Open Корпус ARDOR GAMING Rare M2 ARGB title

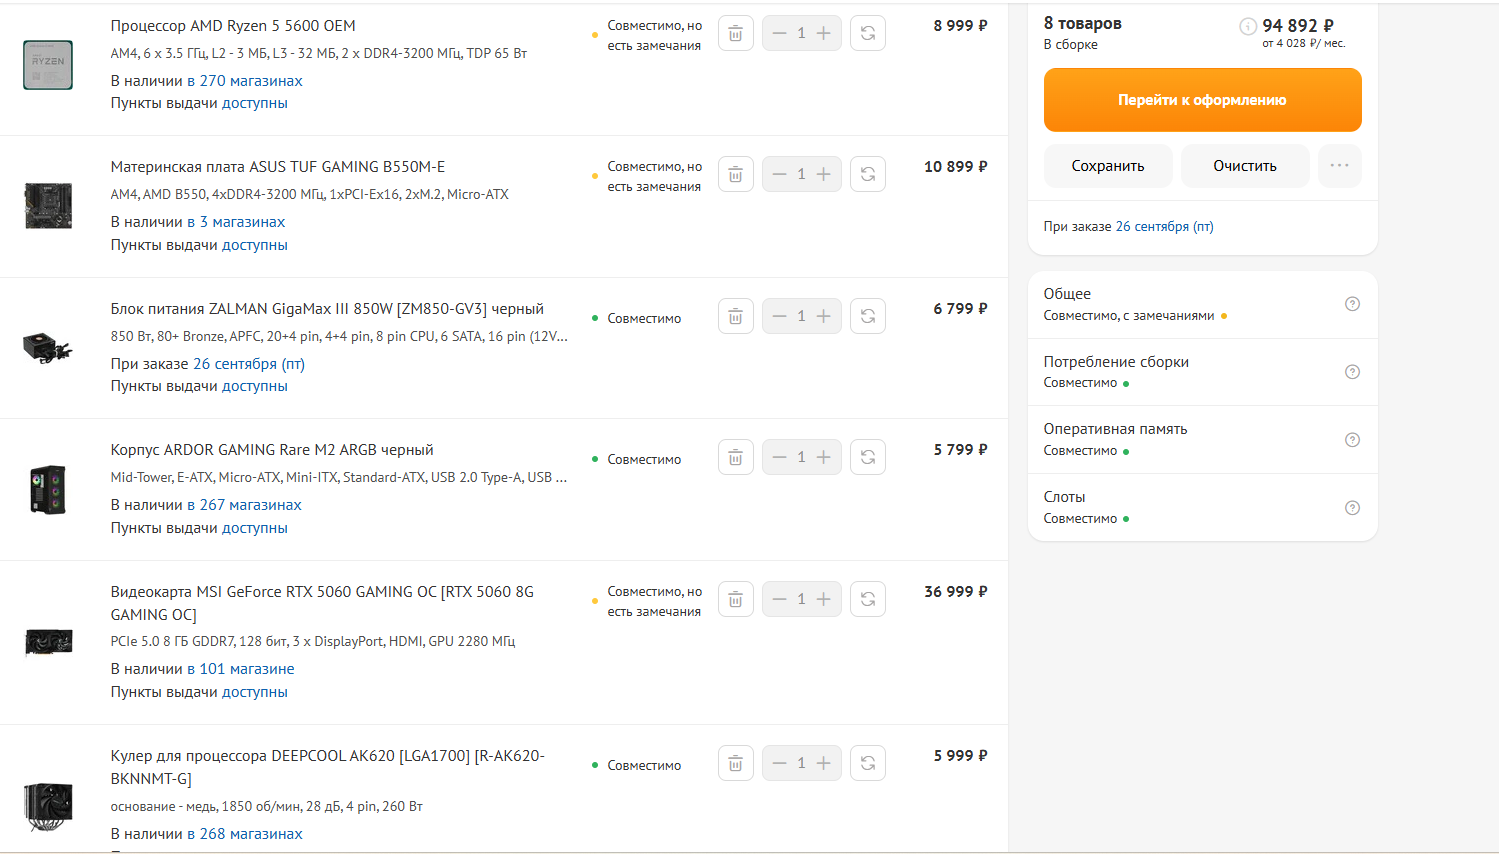pyautogui.click(x=272, y=450)
